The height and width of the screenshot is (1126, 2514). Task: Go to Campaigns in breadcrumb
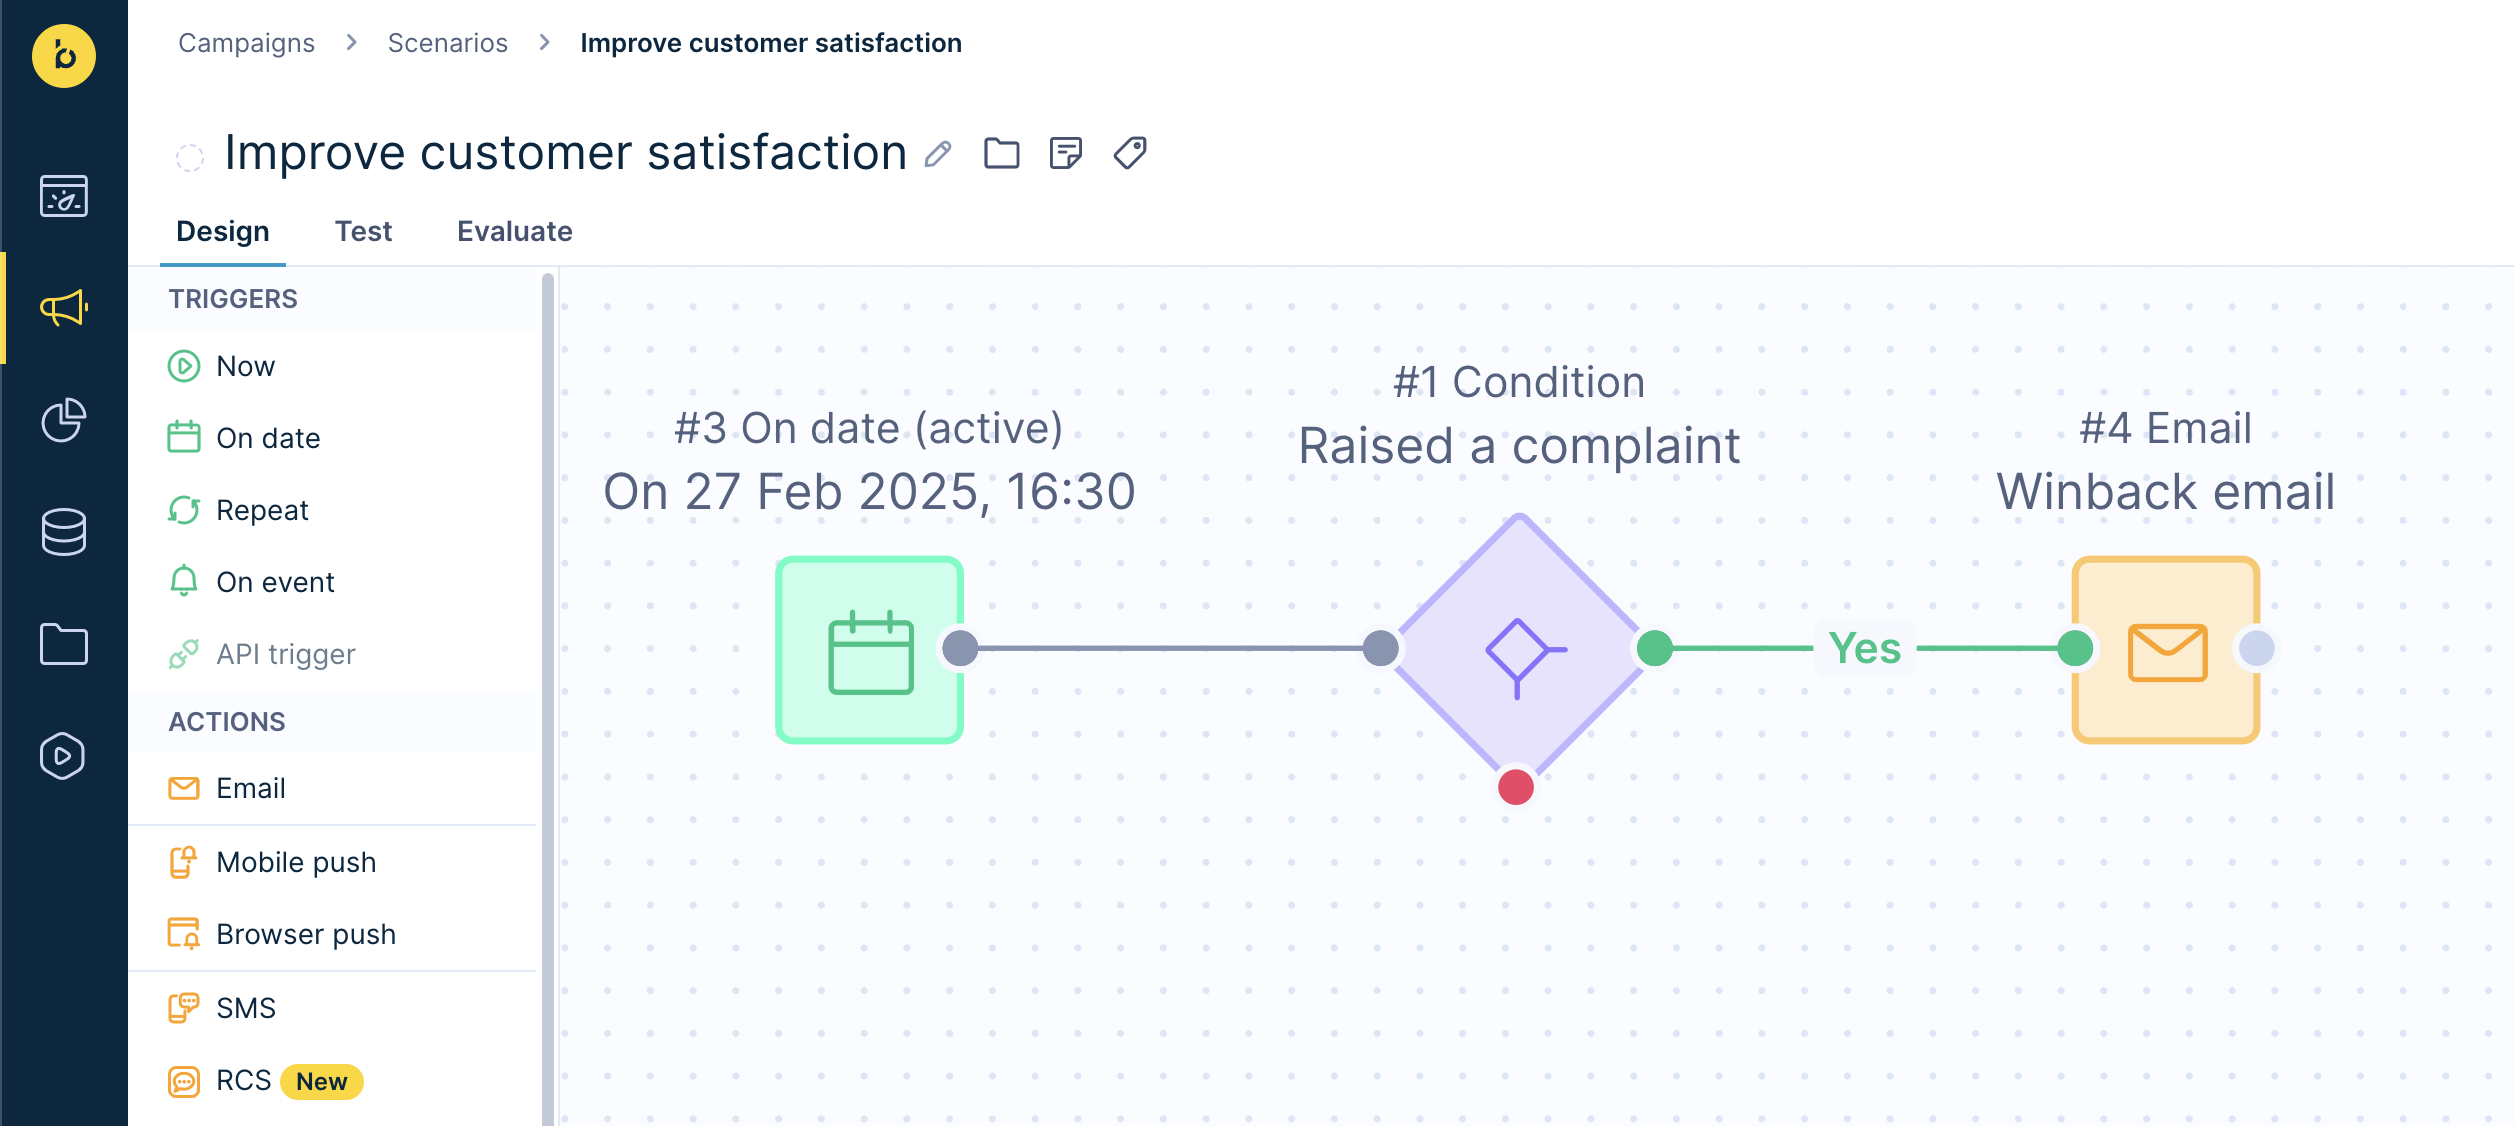point(246,43)
